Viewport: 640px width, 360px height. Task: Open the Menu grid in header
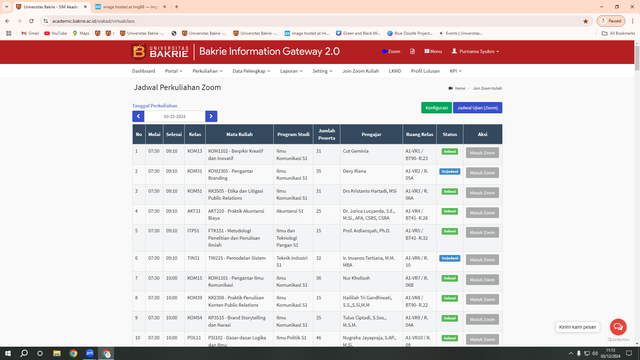[x=433, y=51]
